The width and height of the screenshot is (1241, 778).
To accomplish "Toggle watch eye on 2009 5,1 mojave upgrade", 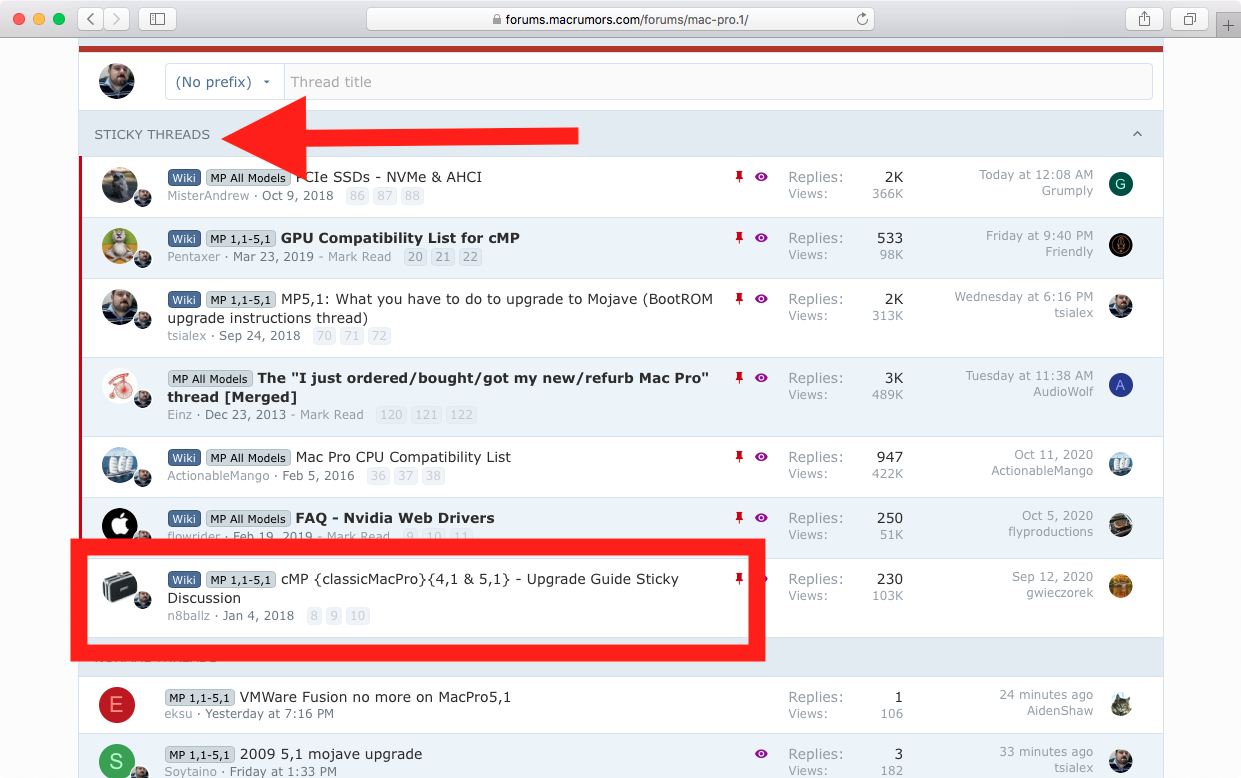I will click(761, 754).
